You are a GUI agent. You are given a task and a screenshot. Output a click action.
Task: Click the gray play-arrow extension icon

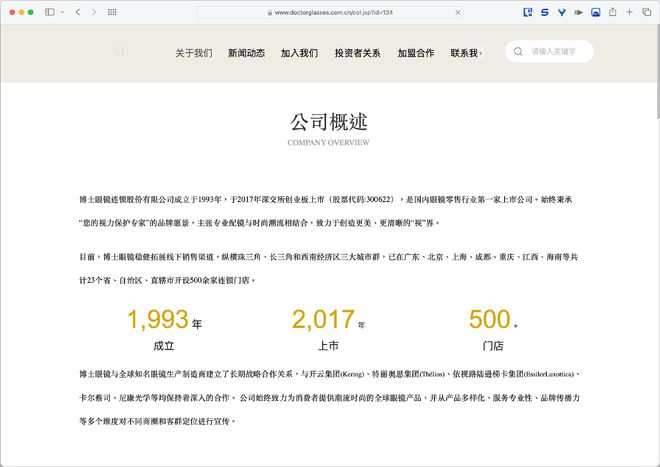579,12
